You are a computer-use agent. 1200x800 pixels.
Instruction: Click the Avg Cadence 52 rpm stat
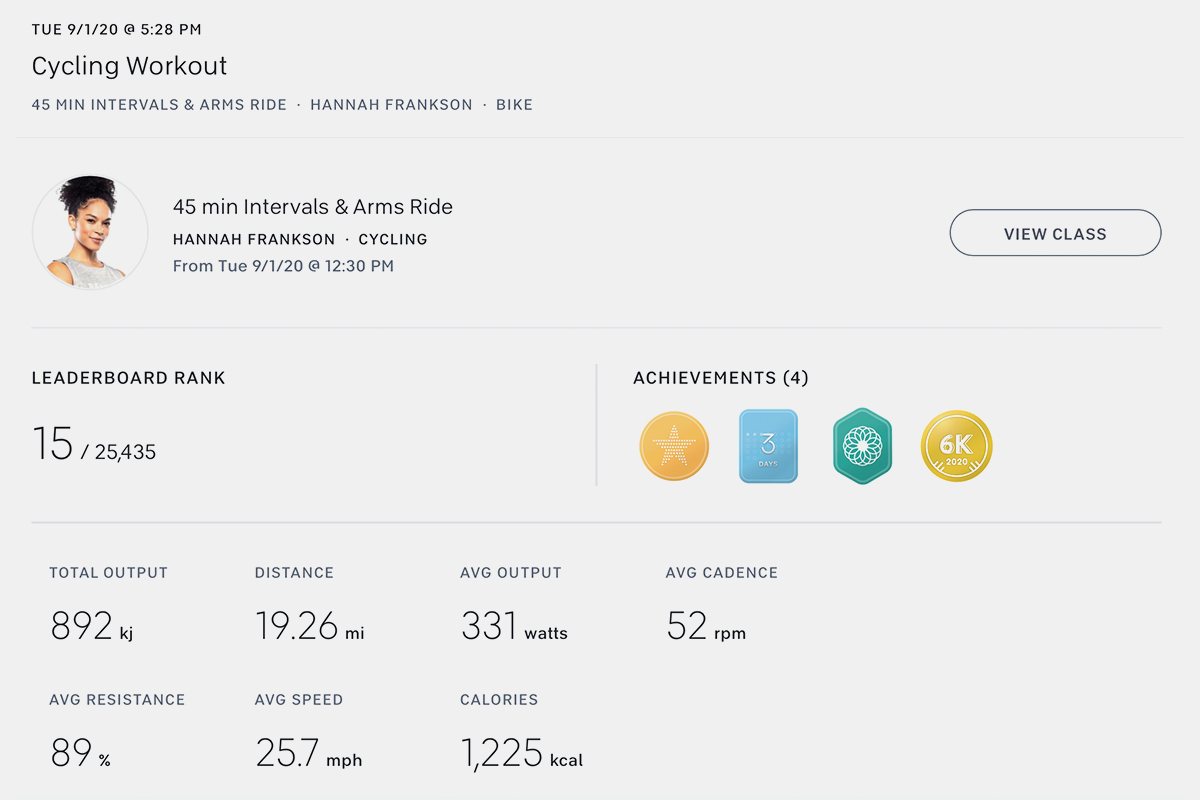point(706,626)
